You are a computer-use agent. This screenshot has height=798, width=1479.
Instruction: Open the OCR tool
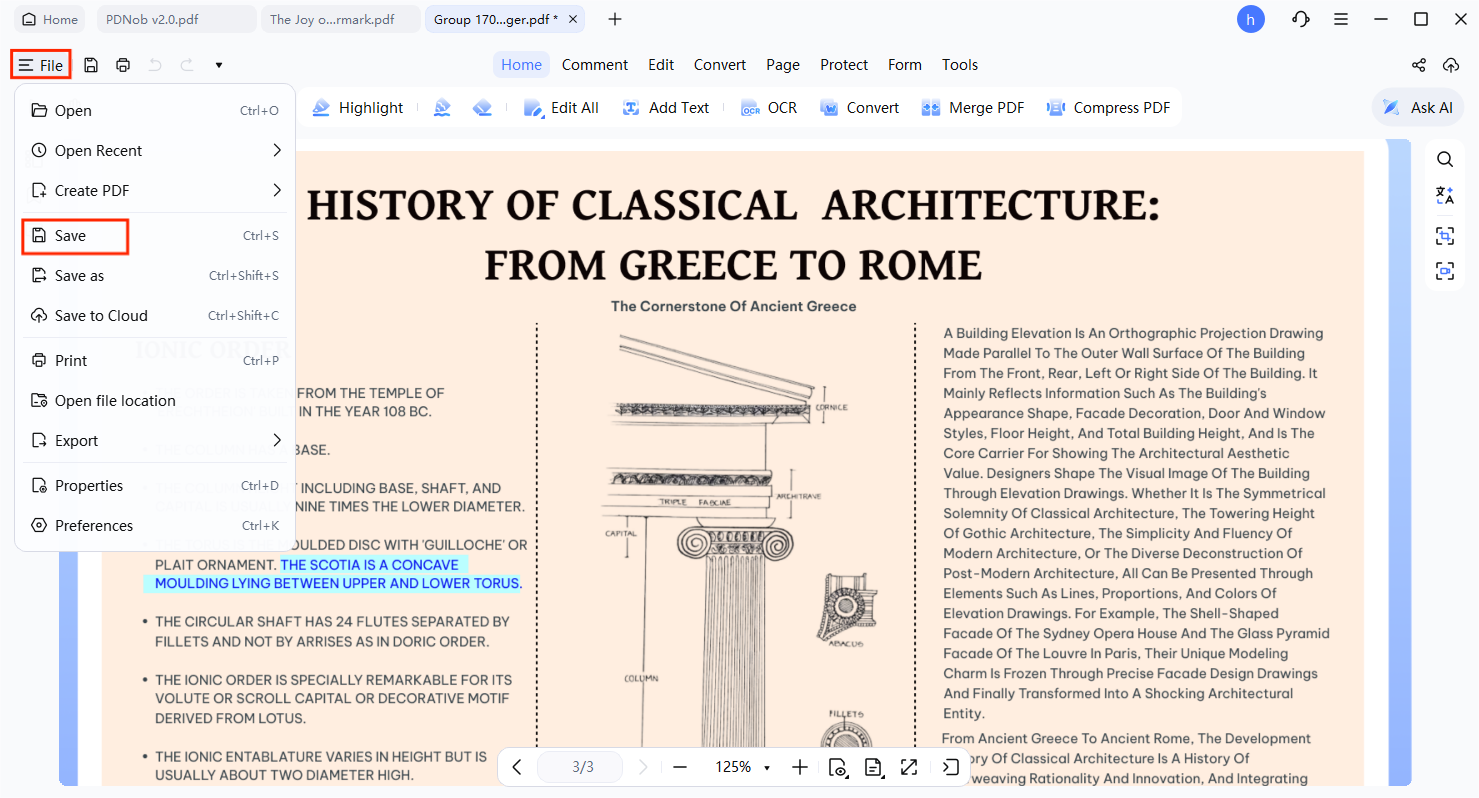pos(768,107)
